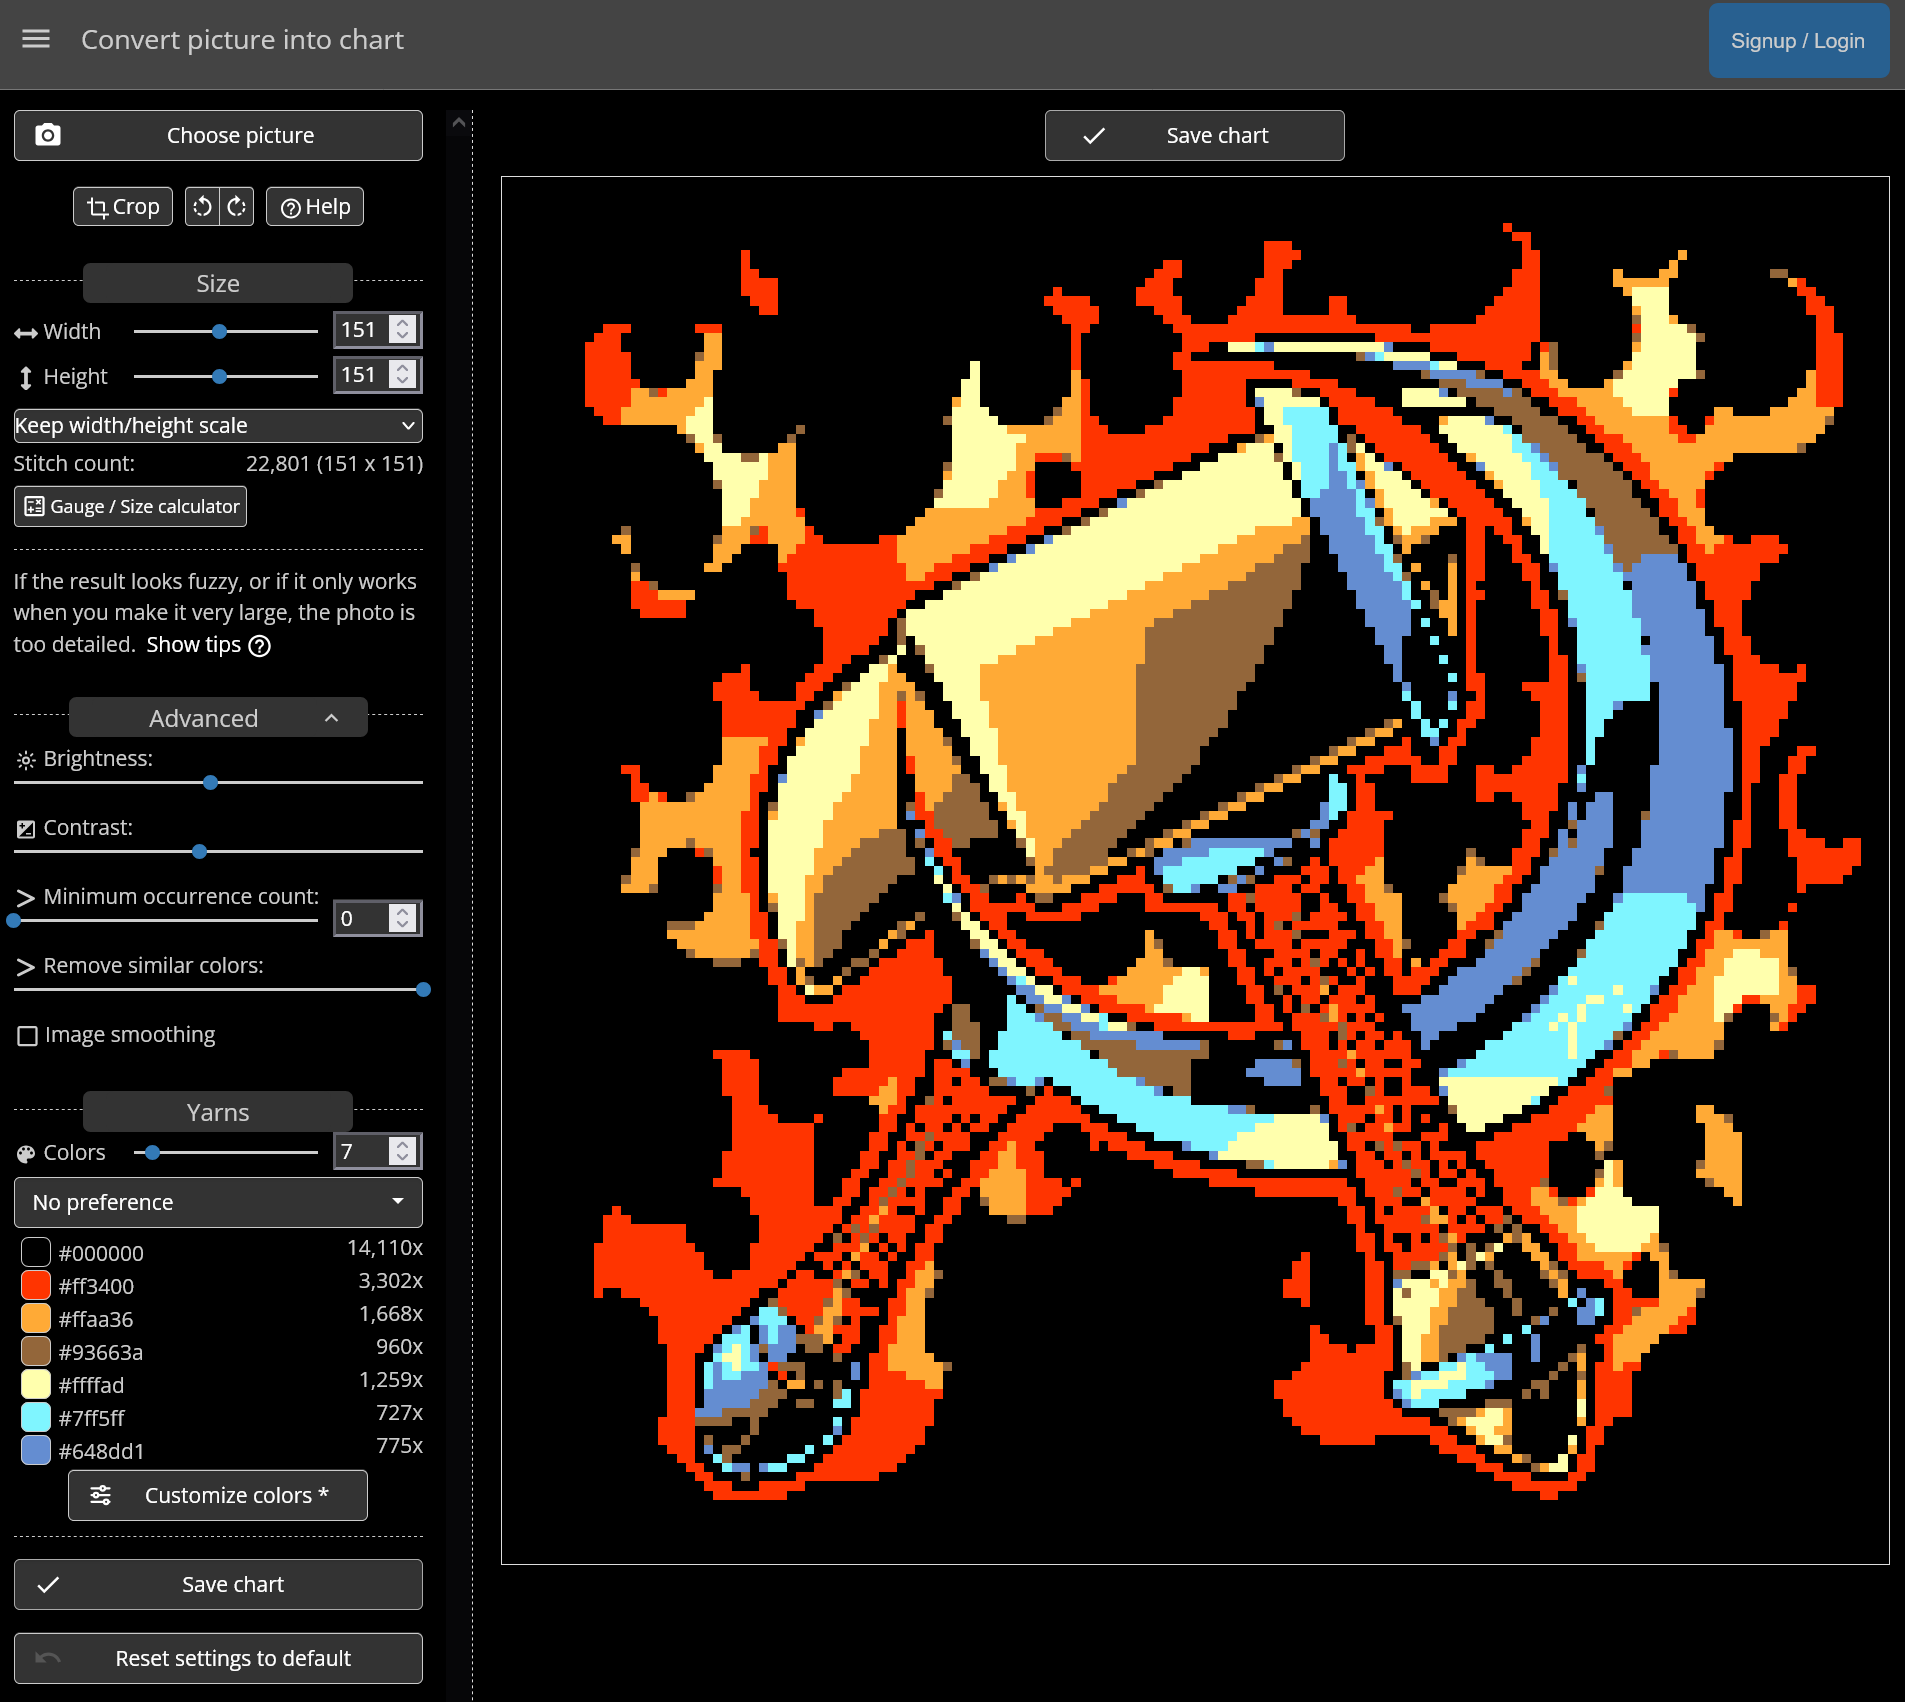Image resolution: width=1905 pixels, height=1702 pixels.
Task: Click Signup / Login
Action: tap(1798, 41)
